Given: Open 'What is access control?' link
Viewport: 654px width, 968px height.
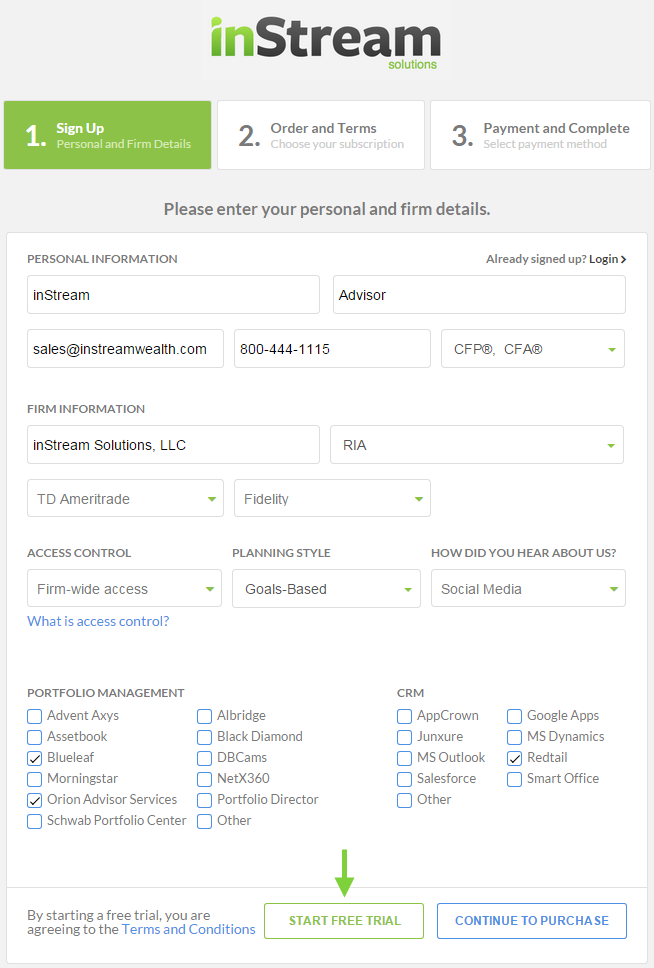Looking at the screenshot, I should coord(98,621).
